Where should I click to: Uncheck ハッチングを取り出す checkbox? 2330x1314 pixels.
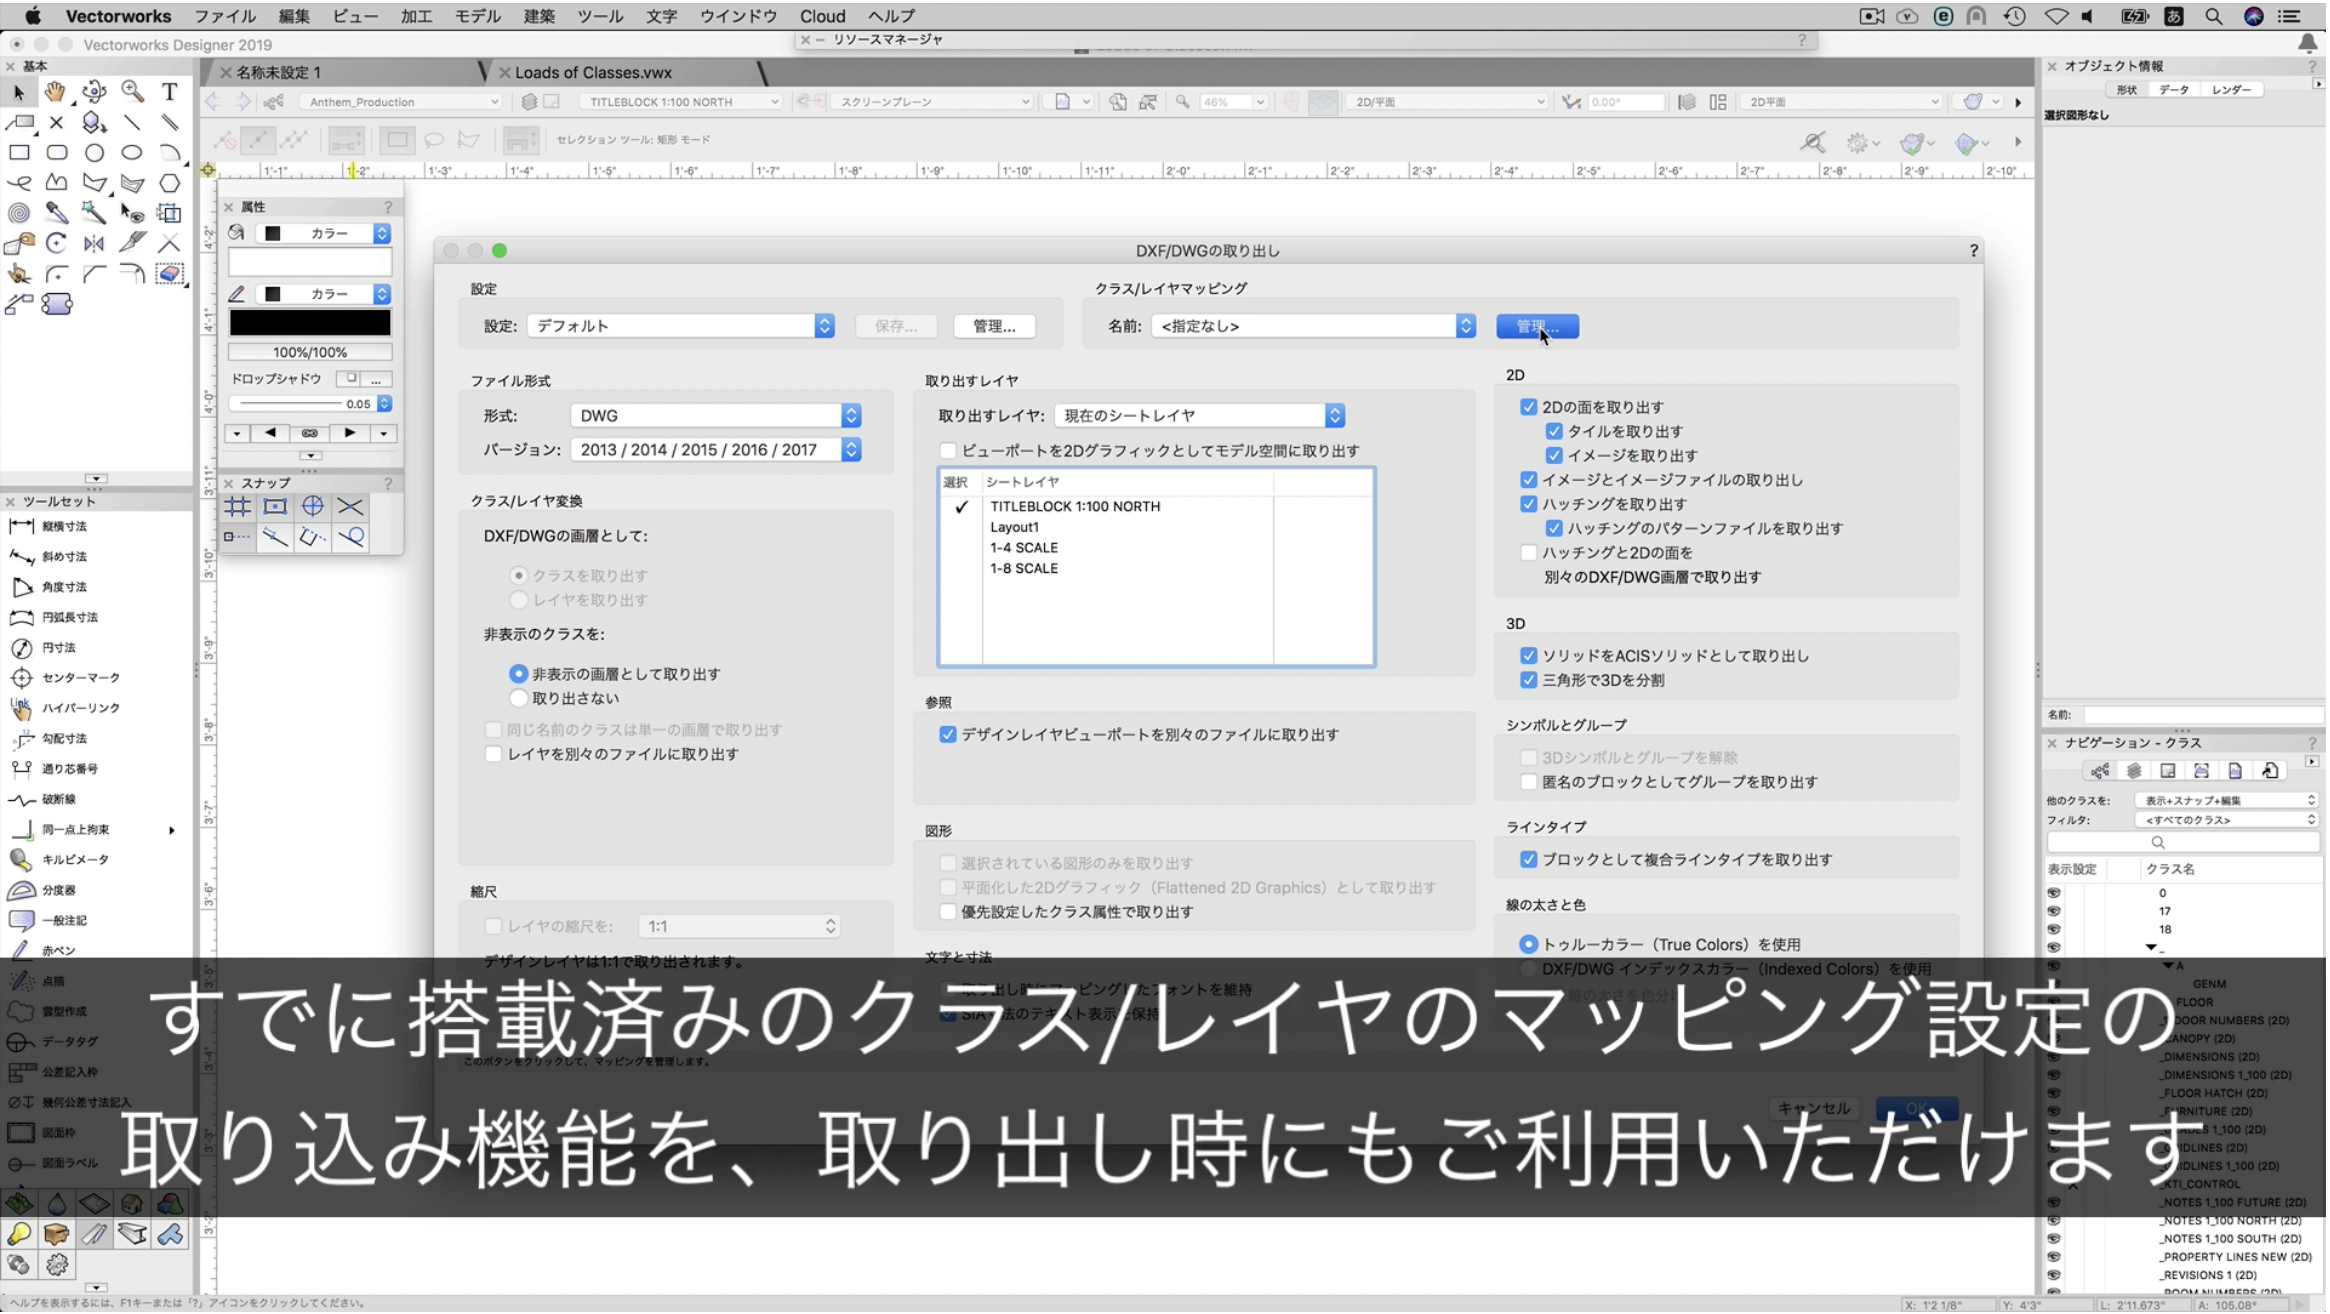[1530, 505]
